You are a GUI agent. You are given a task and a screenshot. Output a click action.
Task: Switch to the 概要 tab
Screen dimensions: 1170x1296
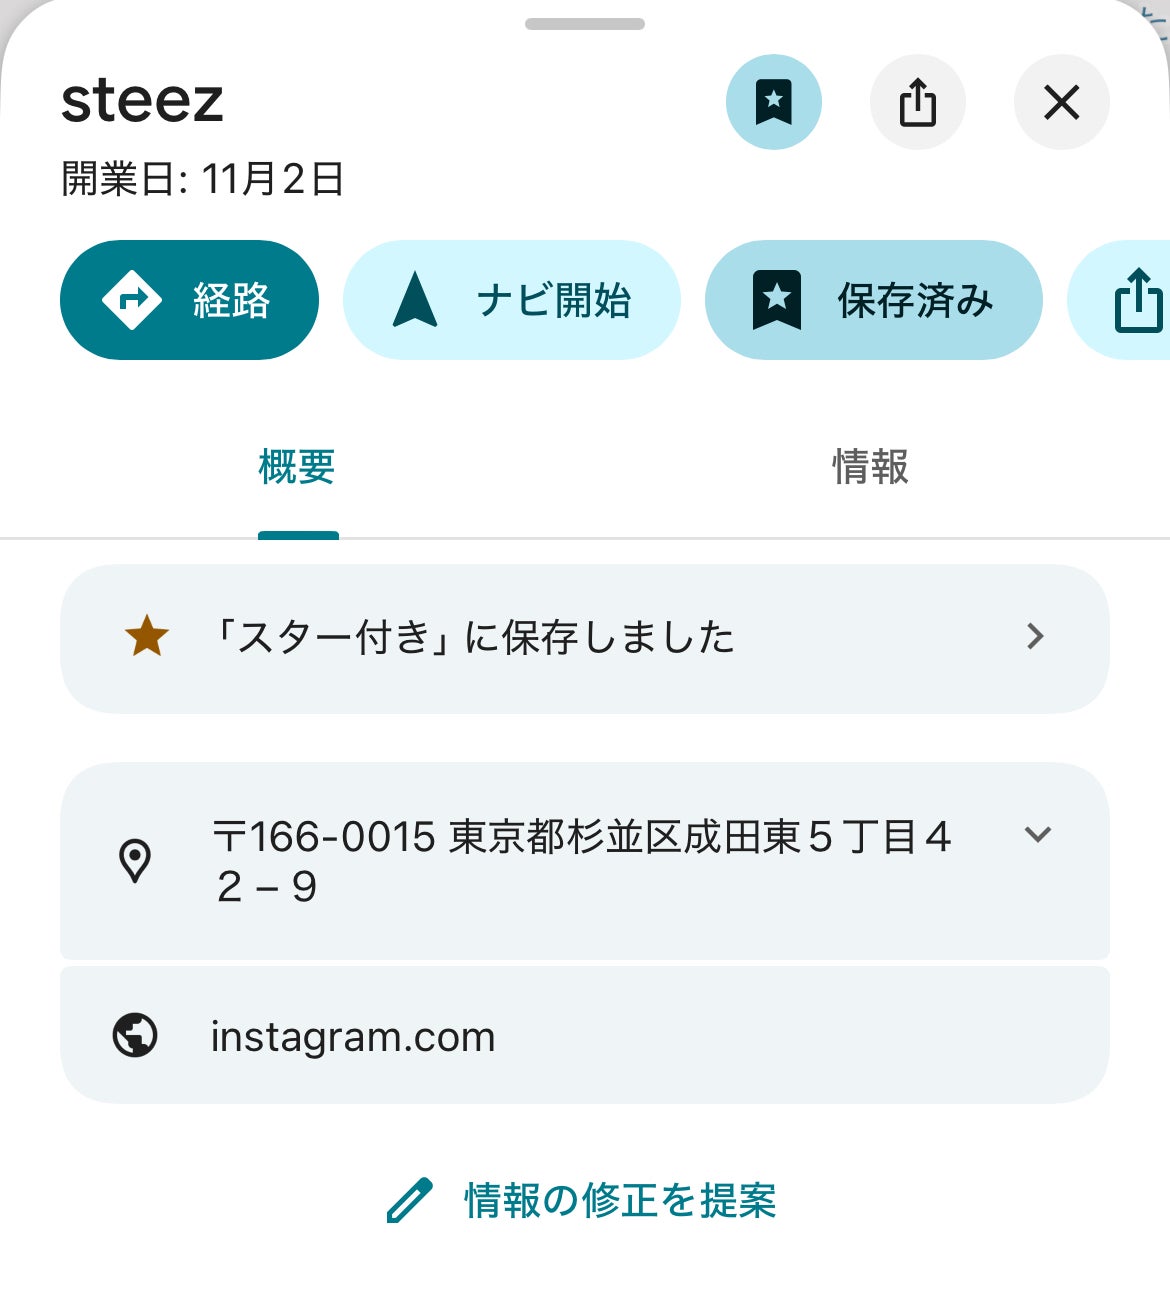pos(297,467)
